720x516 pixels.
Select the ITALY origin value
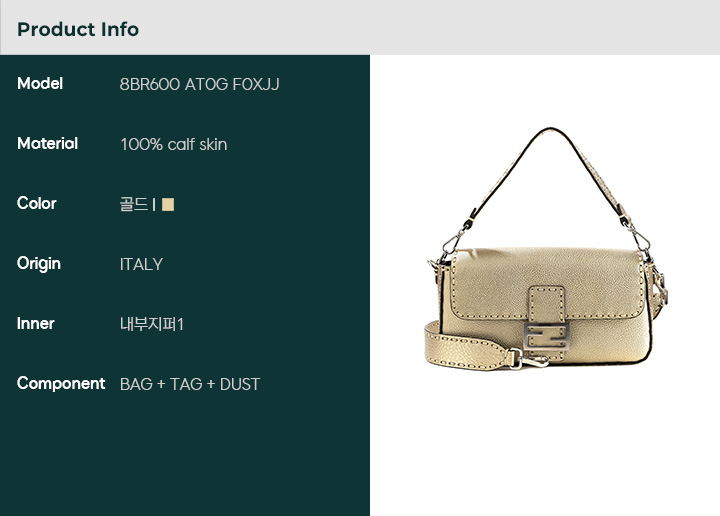141,264
